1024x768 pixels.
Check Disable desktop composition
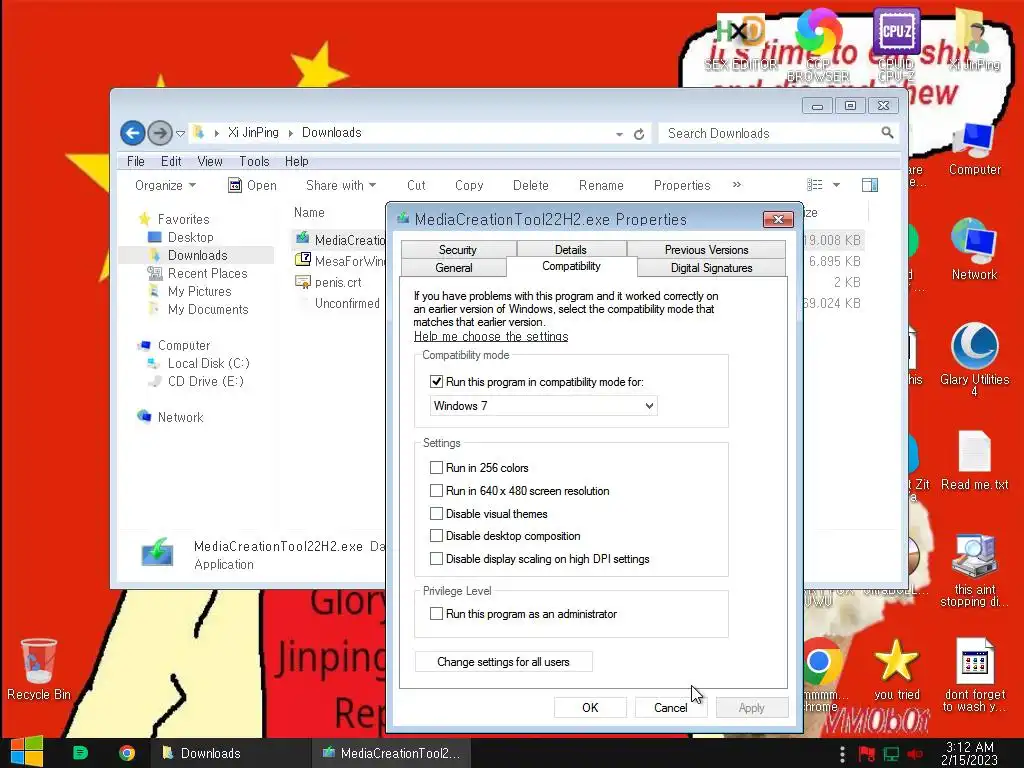pos(436,536)
